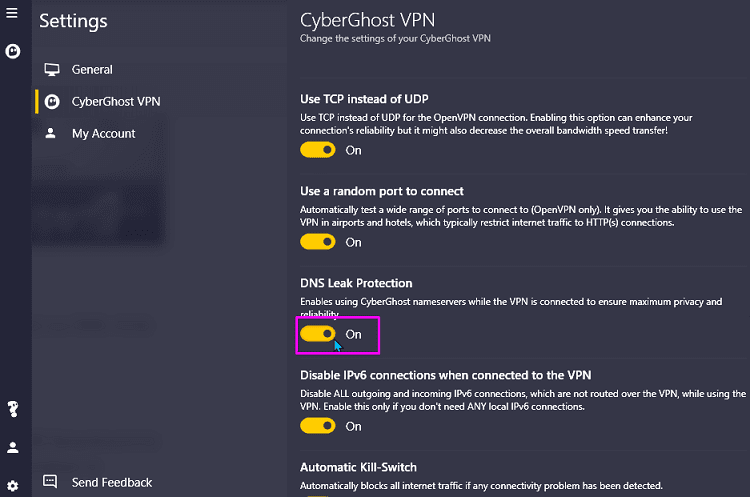Disable the Use TCP instead of UDP toggle
The image size is (750, 497).
(318, 150)
